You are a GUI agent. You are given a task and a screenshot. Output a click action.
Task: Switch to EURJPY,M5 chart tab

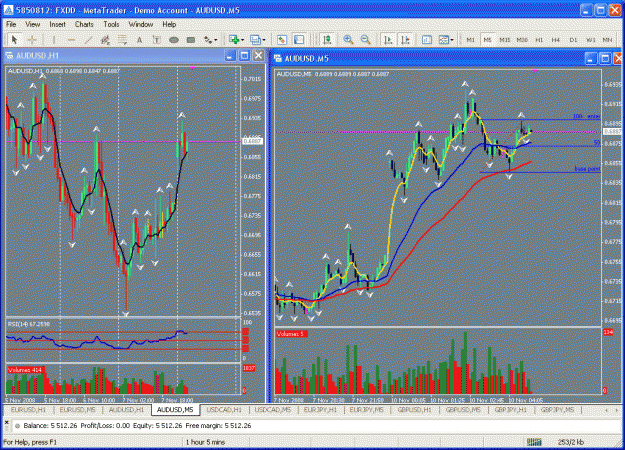pos(366,410)
